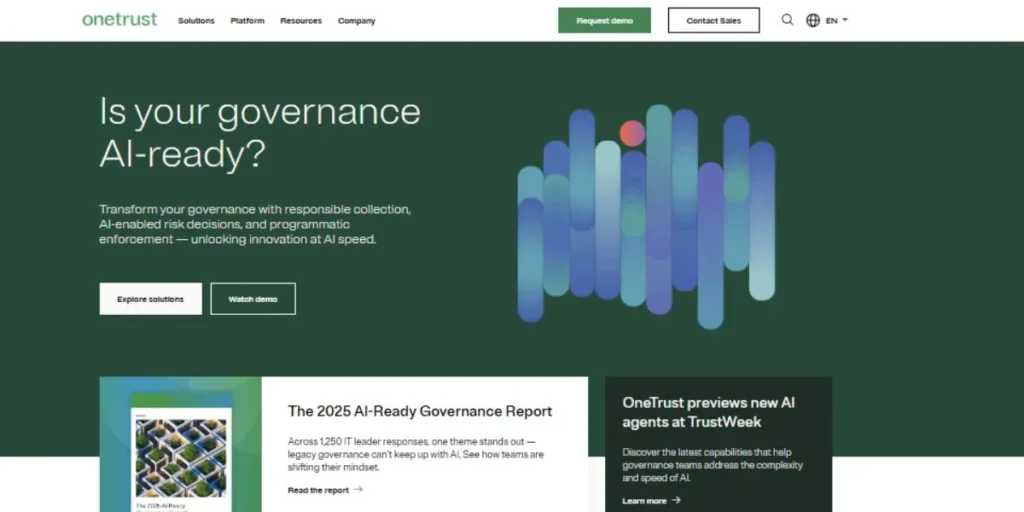Select the Watch demo button
This screenshot has height=512, width=1024.
point(253,299)
